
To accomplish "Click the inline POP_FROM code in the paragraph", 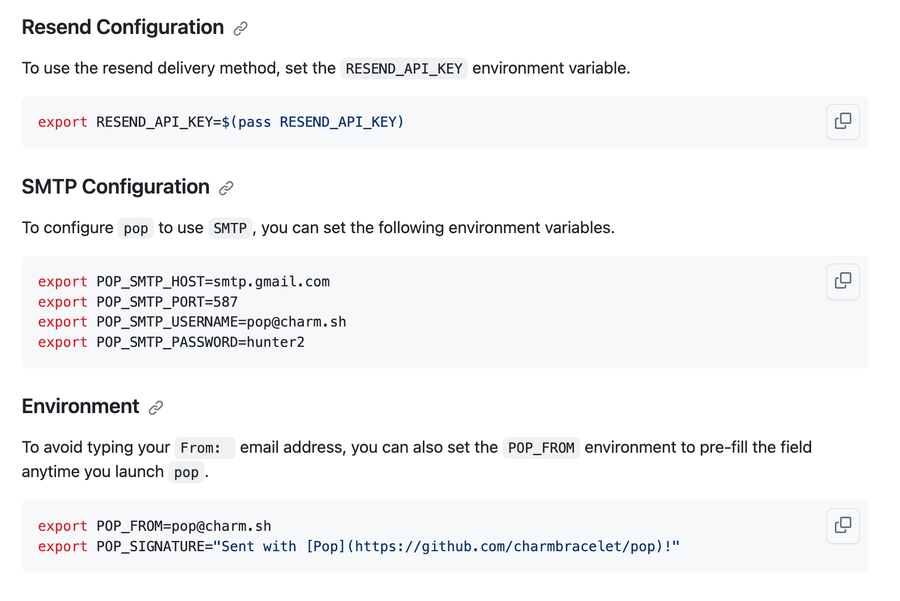I will [x=541, y=448].
